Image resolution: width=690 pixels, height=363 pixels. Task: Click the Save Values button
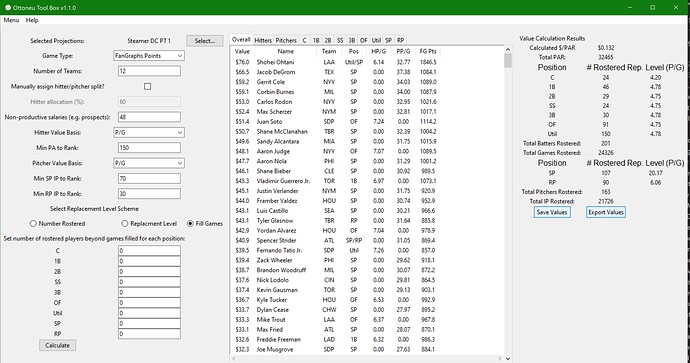552,212
